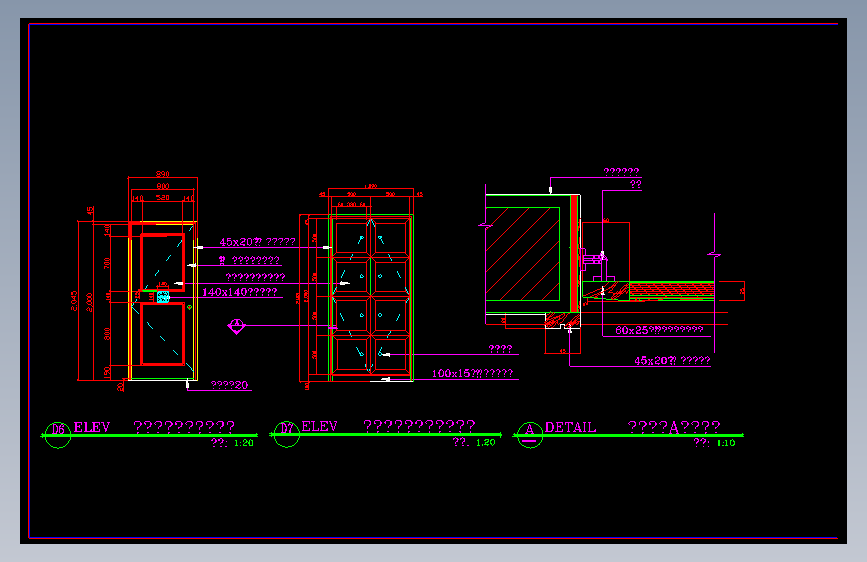
Task: Select the 100x15 annotation text
Action: (x=472, y=373)
